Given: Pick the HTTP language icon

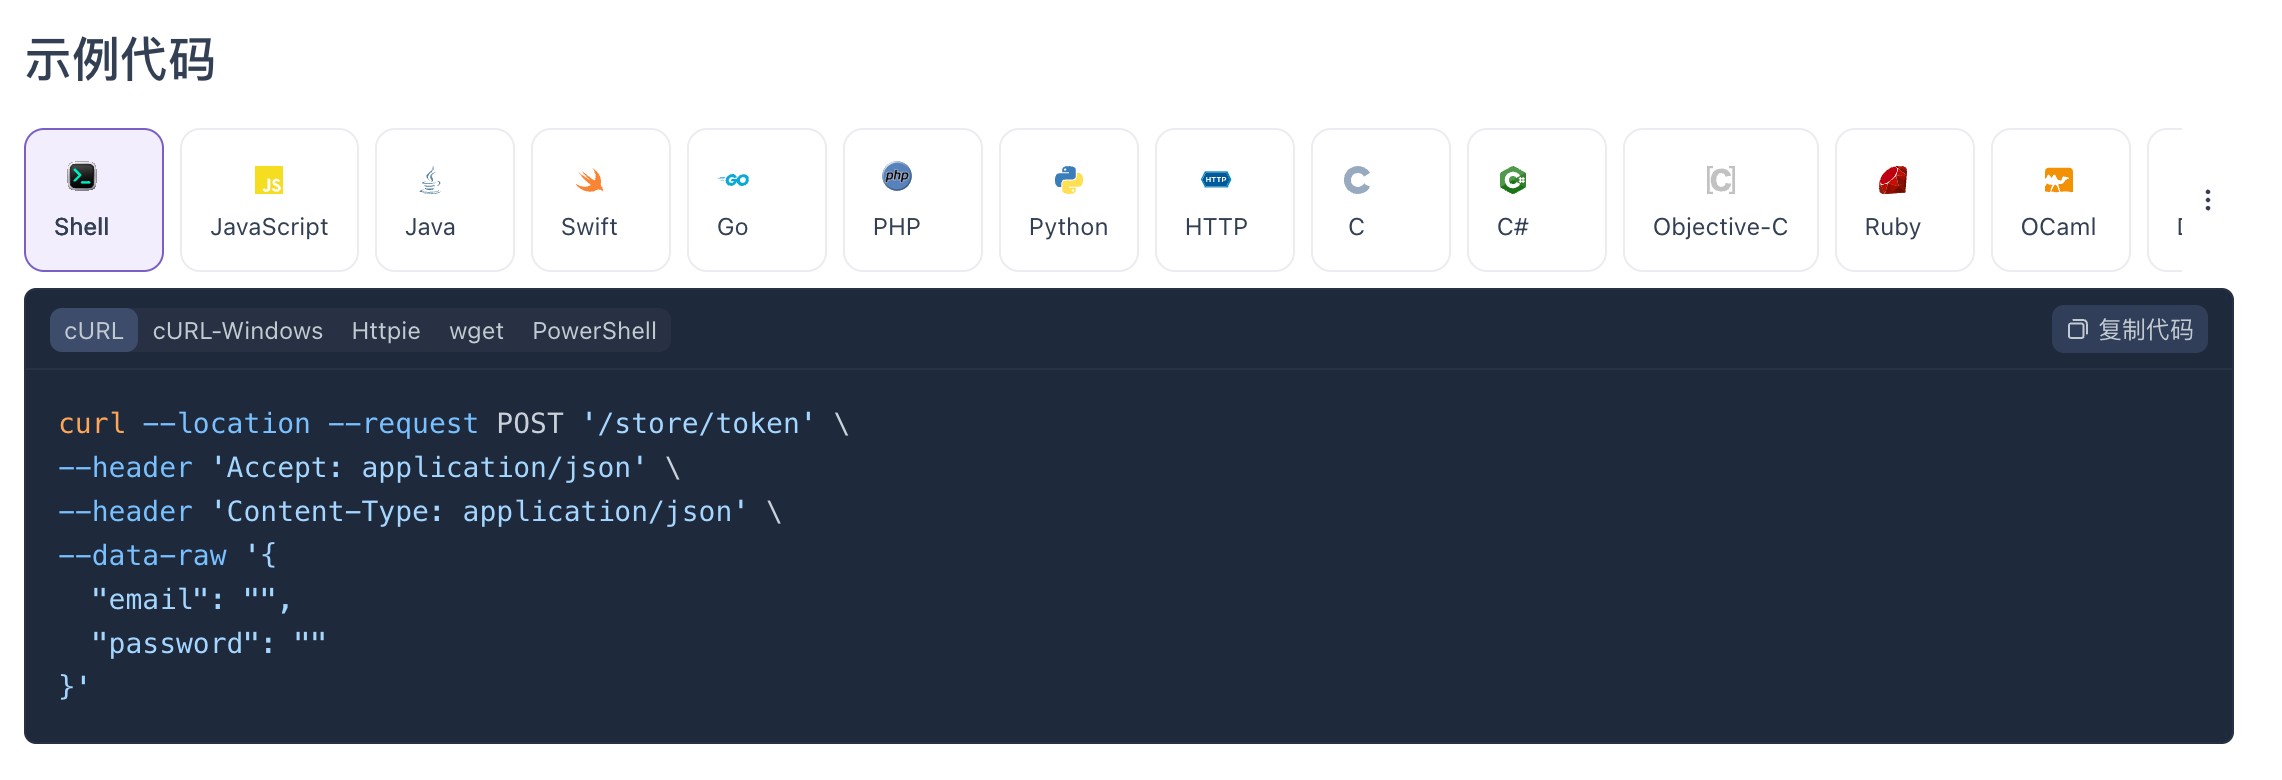Looking at the screenshot, I should point(1216,180).
